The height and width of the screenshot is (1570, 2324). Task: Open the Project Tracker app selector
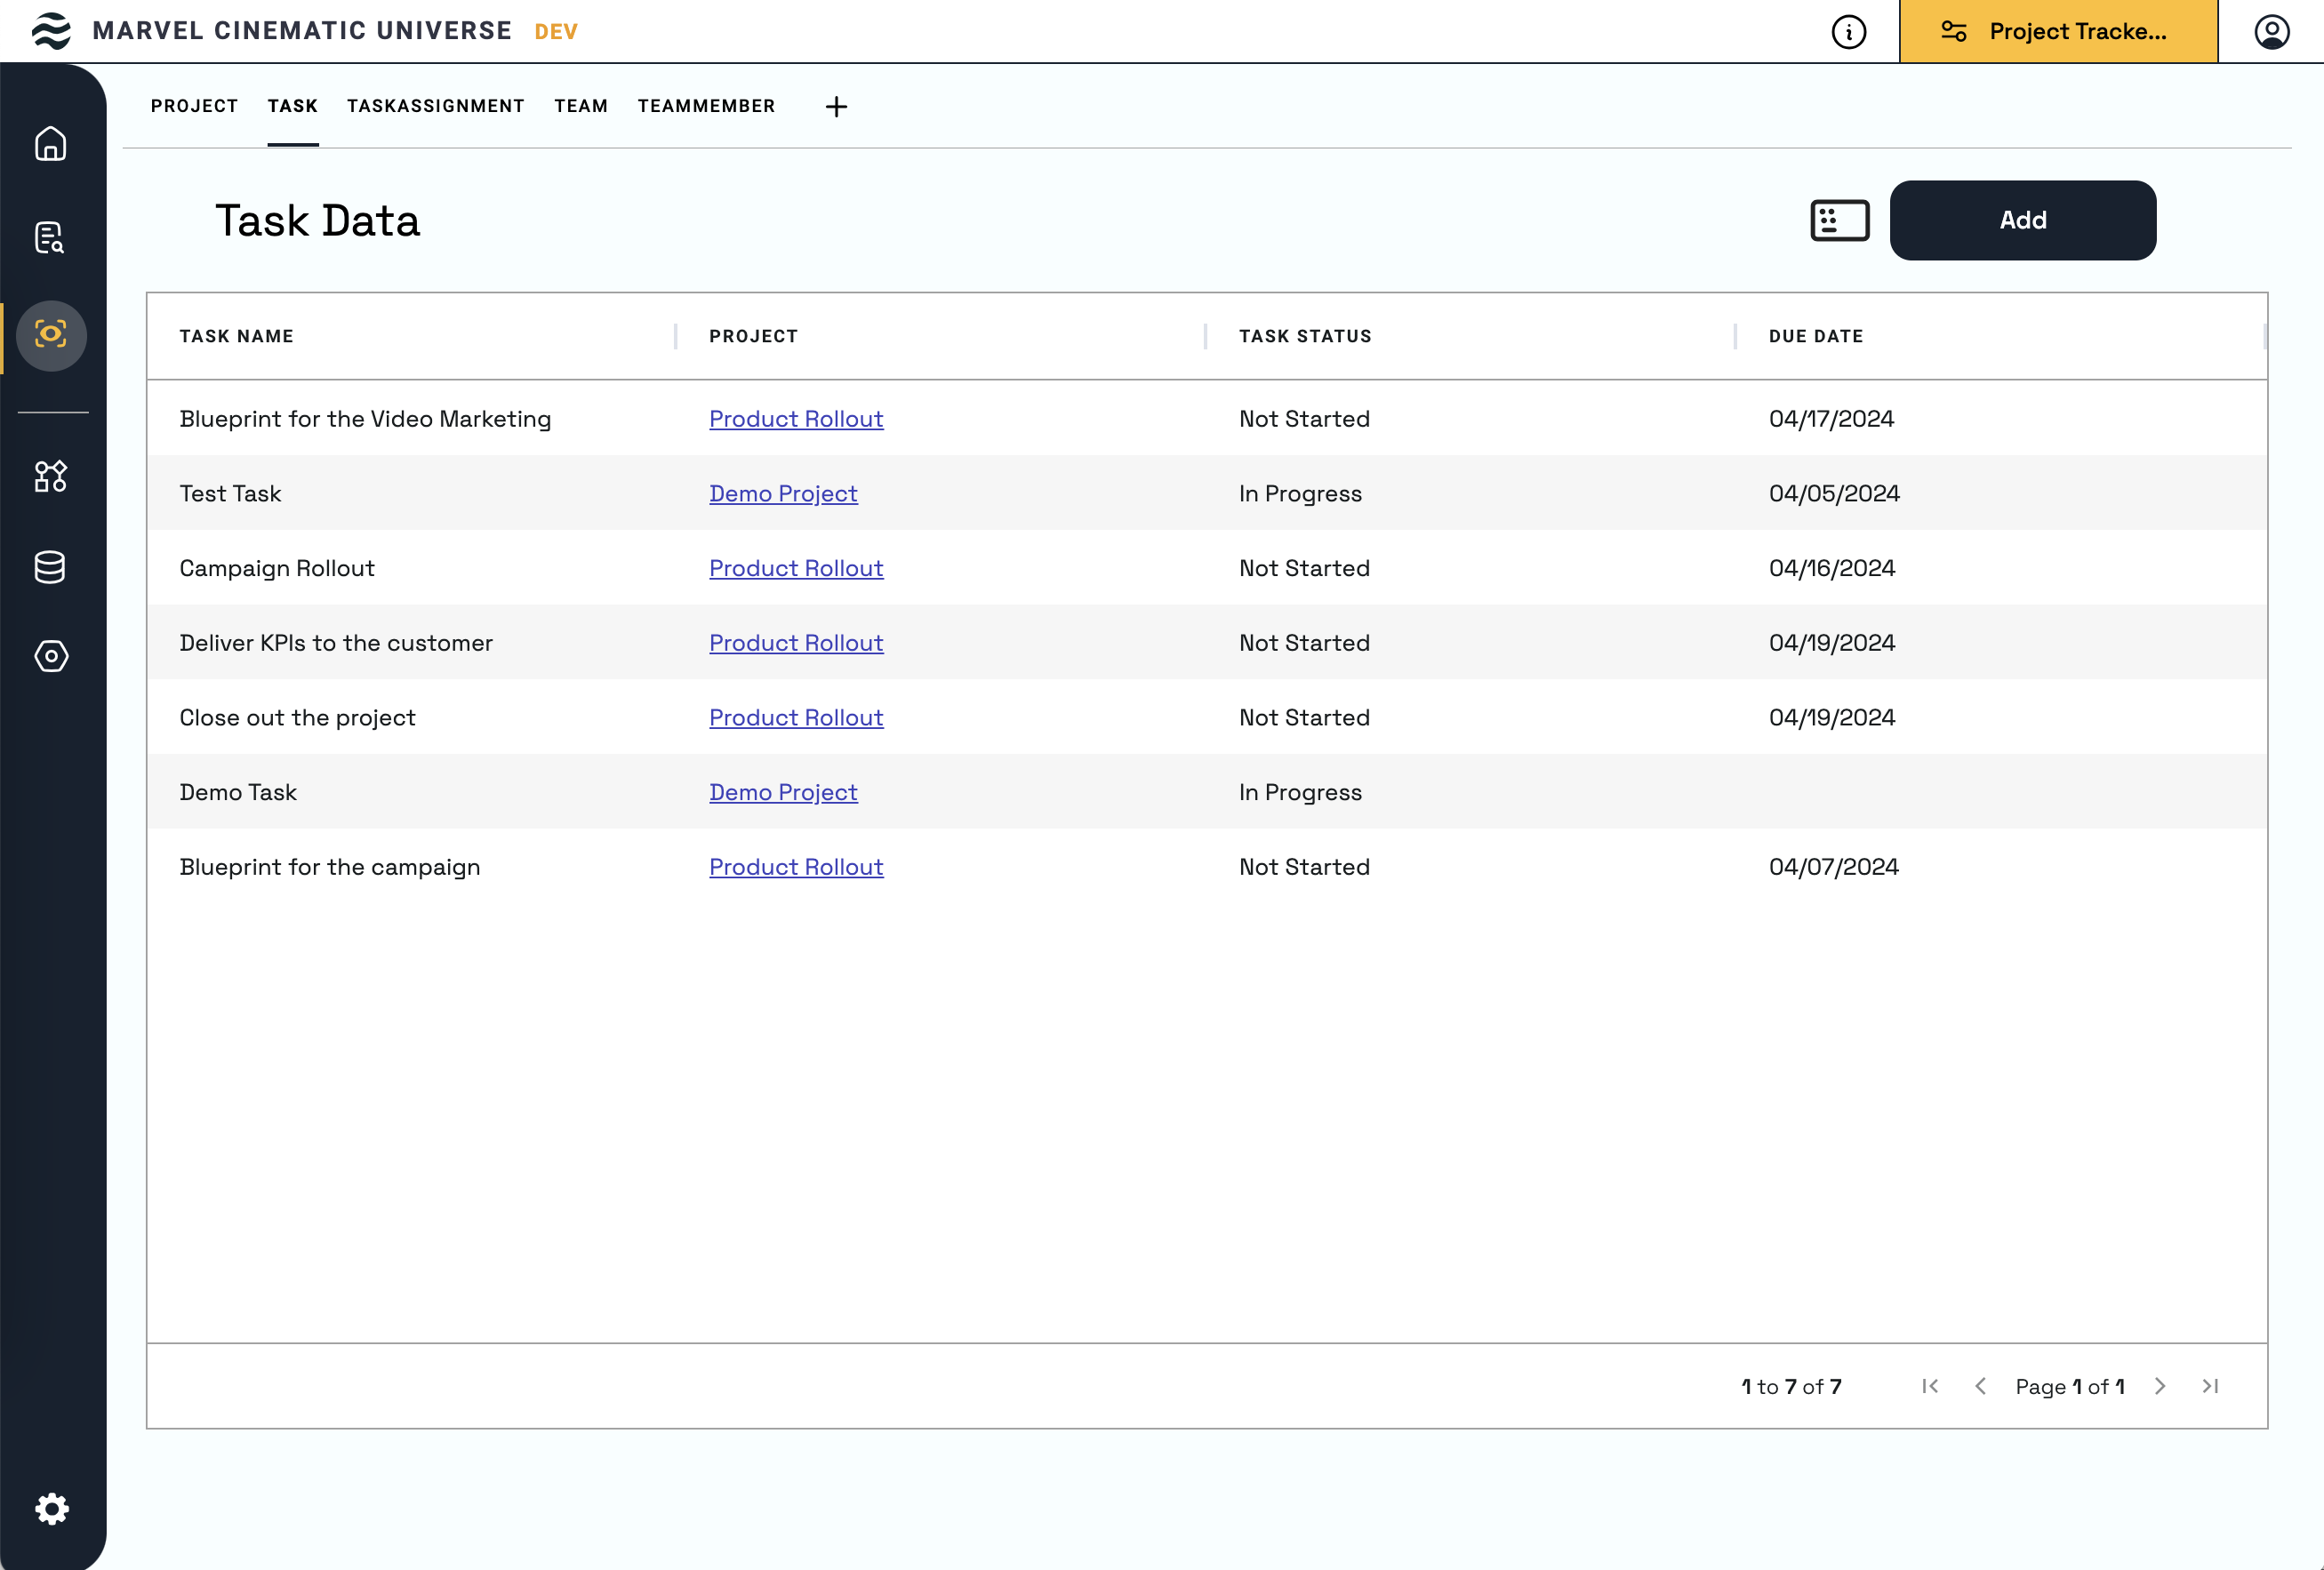(x=2058, y=32)
